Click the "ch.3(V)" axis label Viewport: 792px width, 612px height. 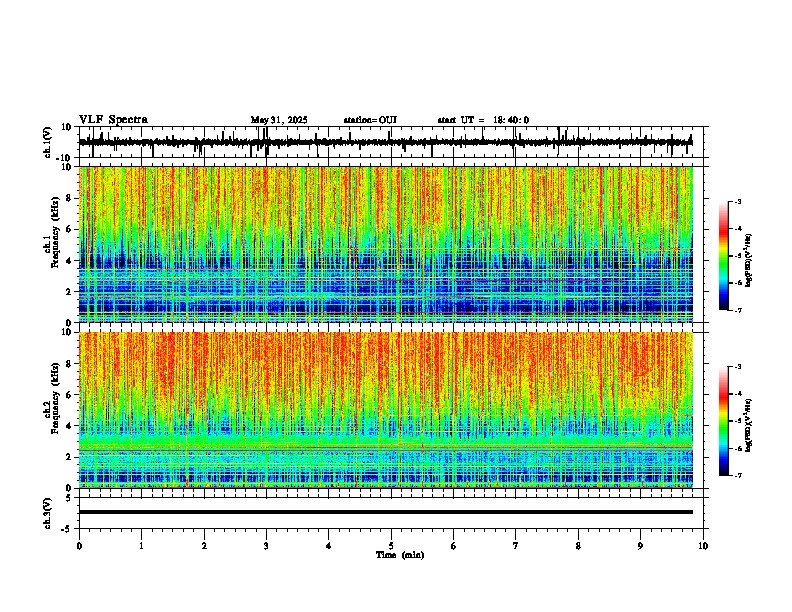click(48, 514)
